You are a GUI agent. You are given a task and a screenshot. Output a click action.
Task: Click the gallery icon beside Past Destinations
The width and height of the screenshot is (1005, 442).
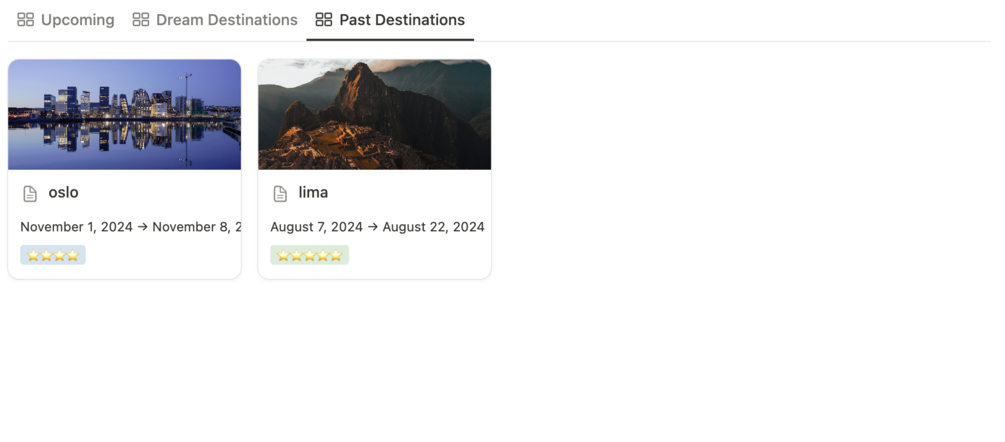point(323,20)
